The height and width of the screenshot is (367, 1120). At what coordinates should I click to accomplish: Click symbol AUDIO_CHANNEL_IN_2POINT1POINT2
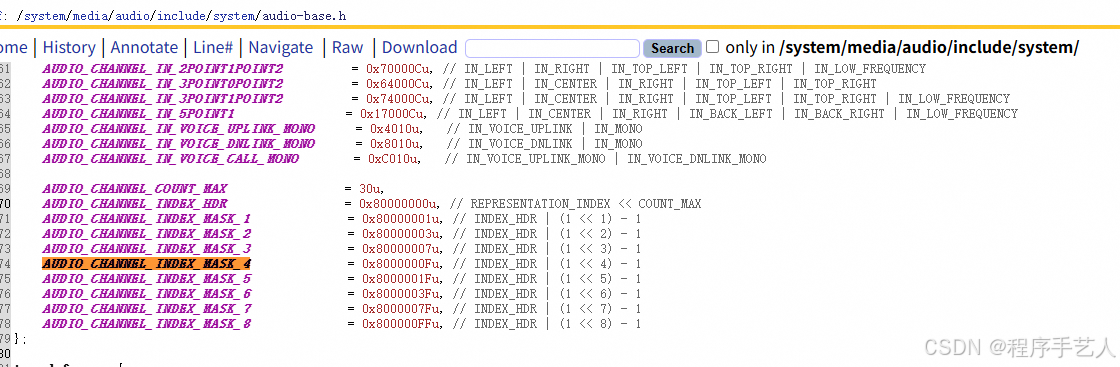point(163,69)
